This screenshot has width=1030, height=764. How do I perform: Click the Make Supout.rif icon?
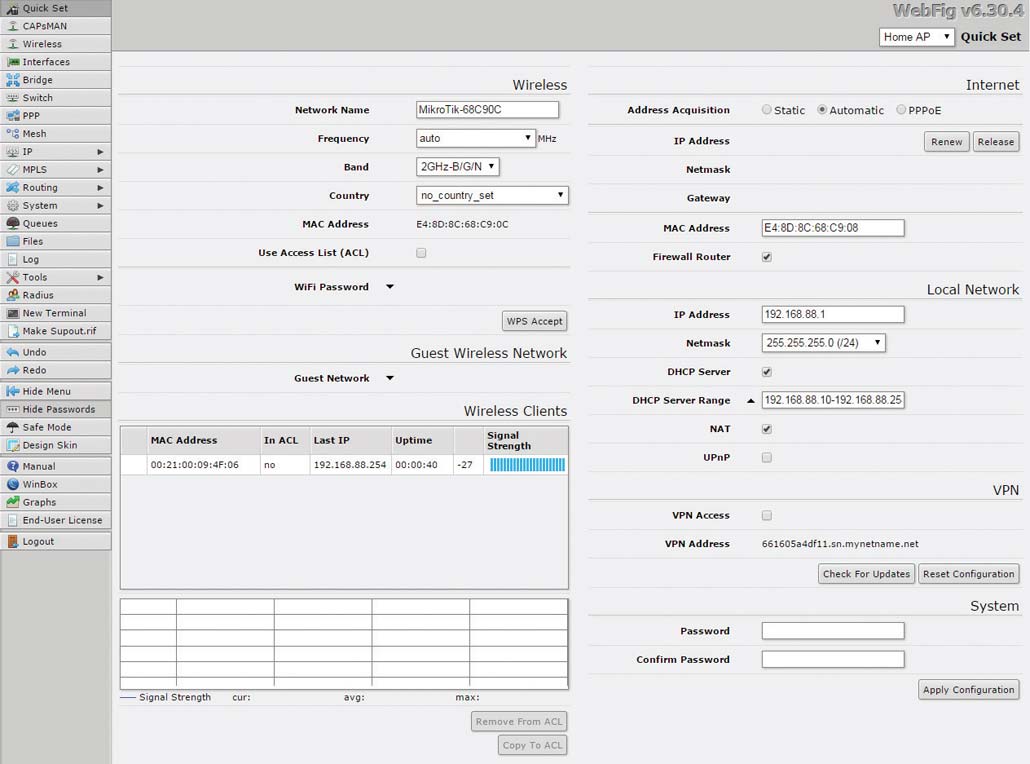12,331
